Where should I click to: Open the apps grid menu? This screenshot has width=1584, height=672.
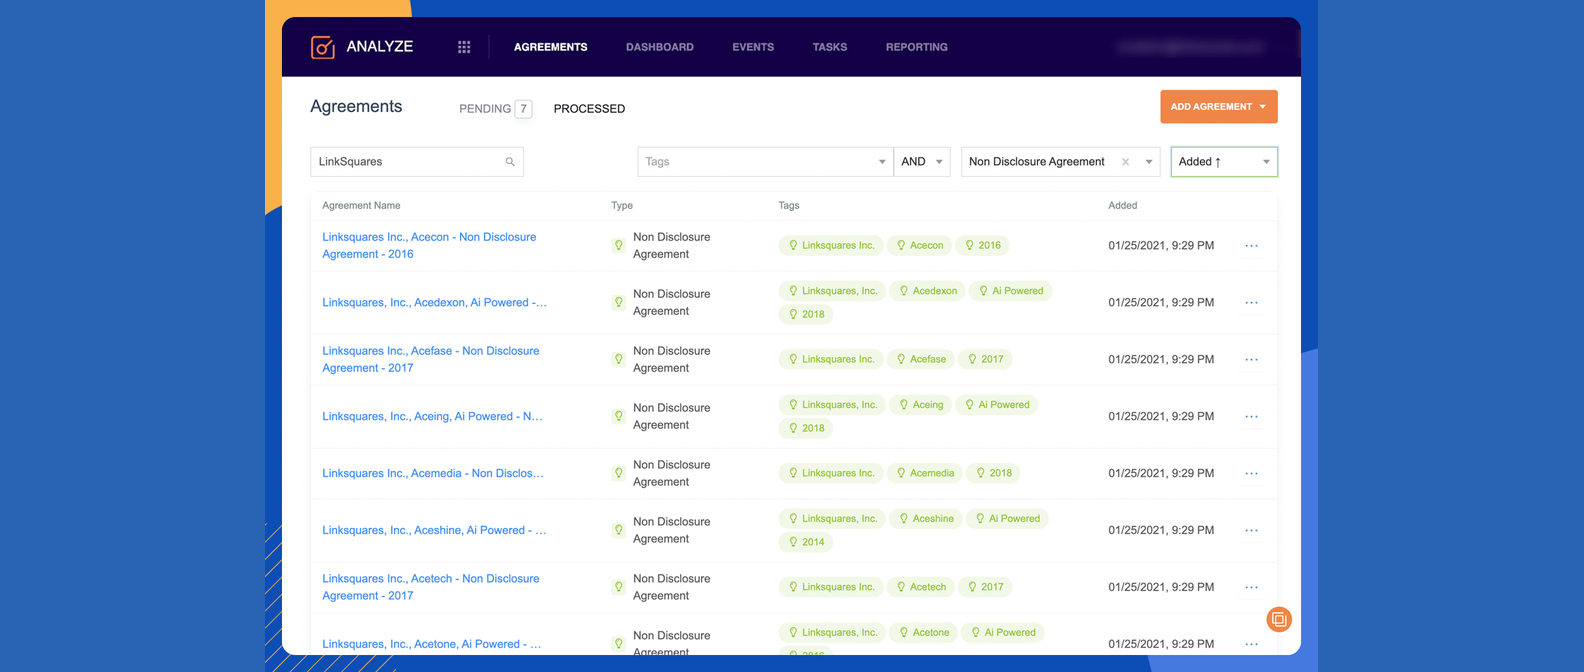pyautogui.click(x=464, y=47)
